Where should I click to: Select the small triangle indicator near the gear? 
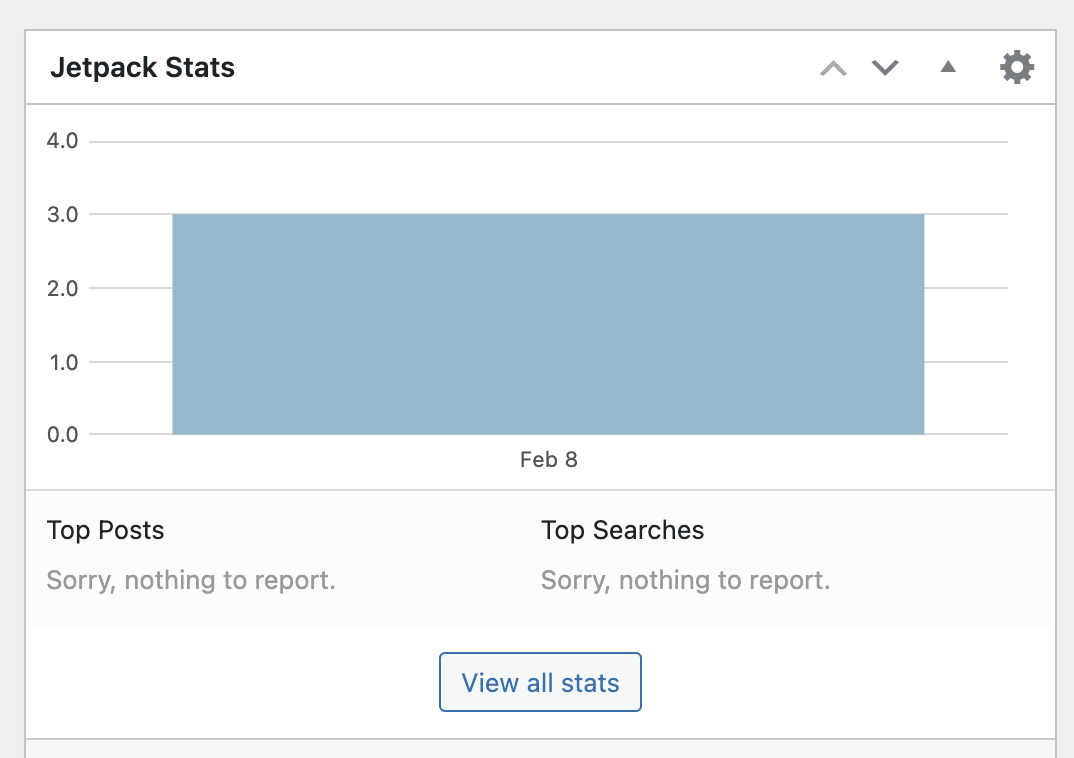947,68
